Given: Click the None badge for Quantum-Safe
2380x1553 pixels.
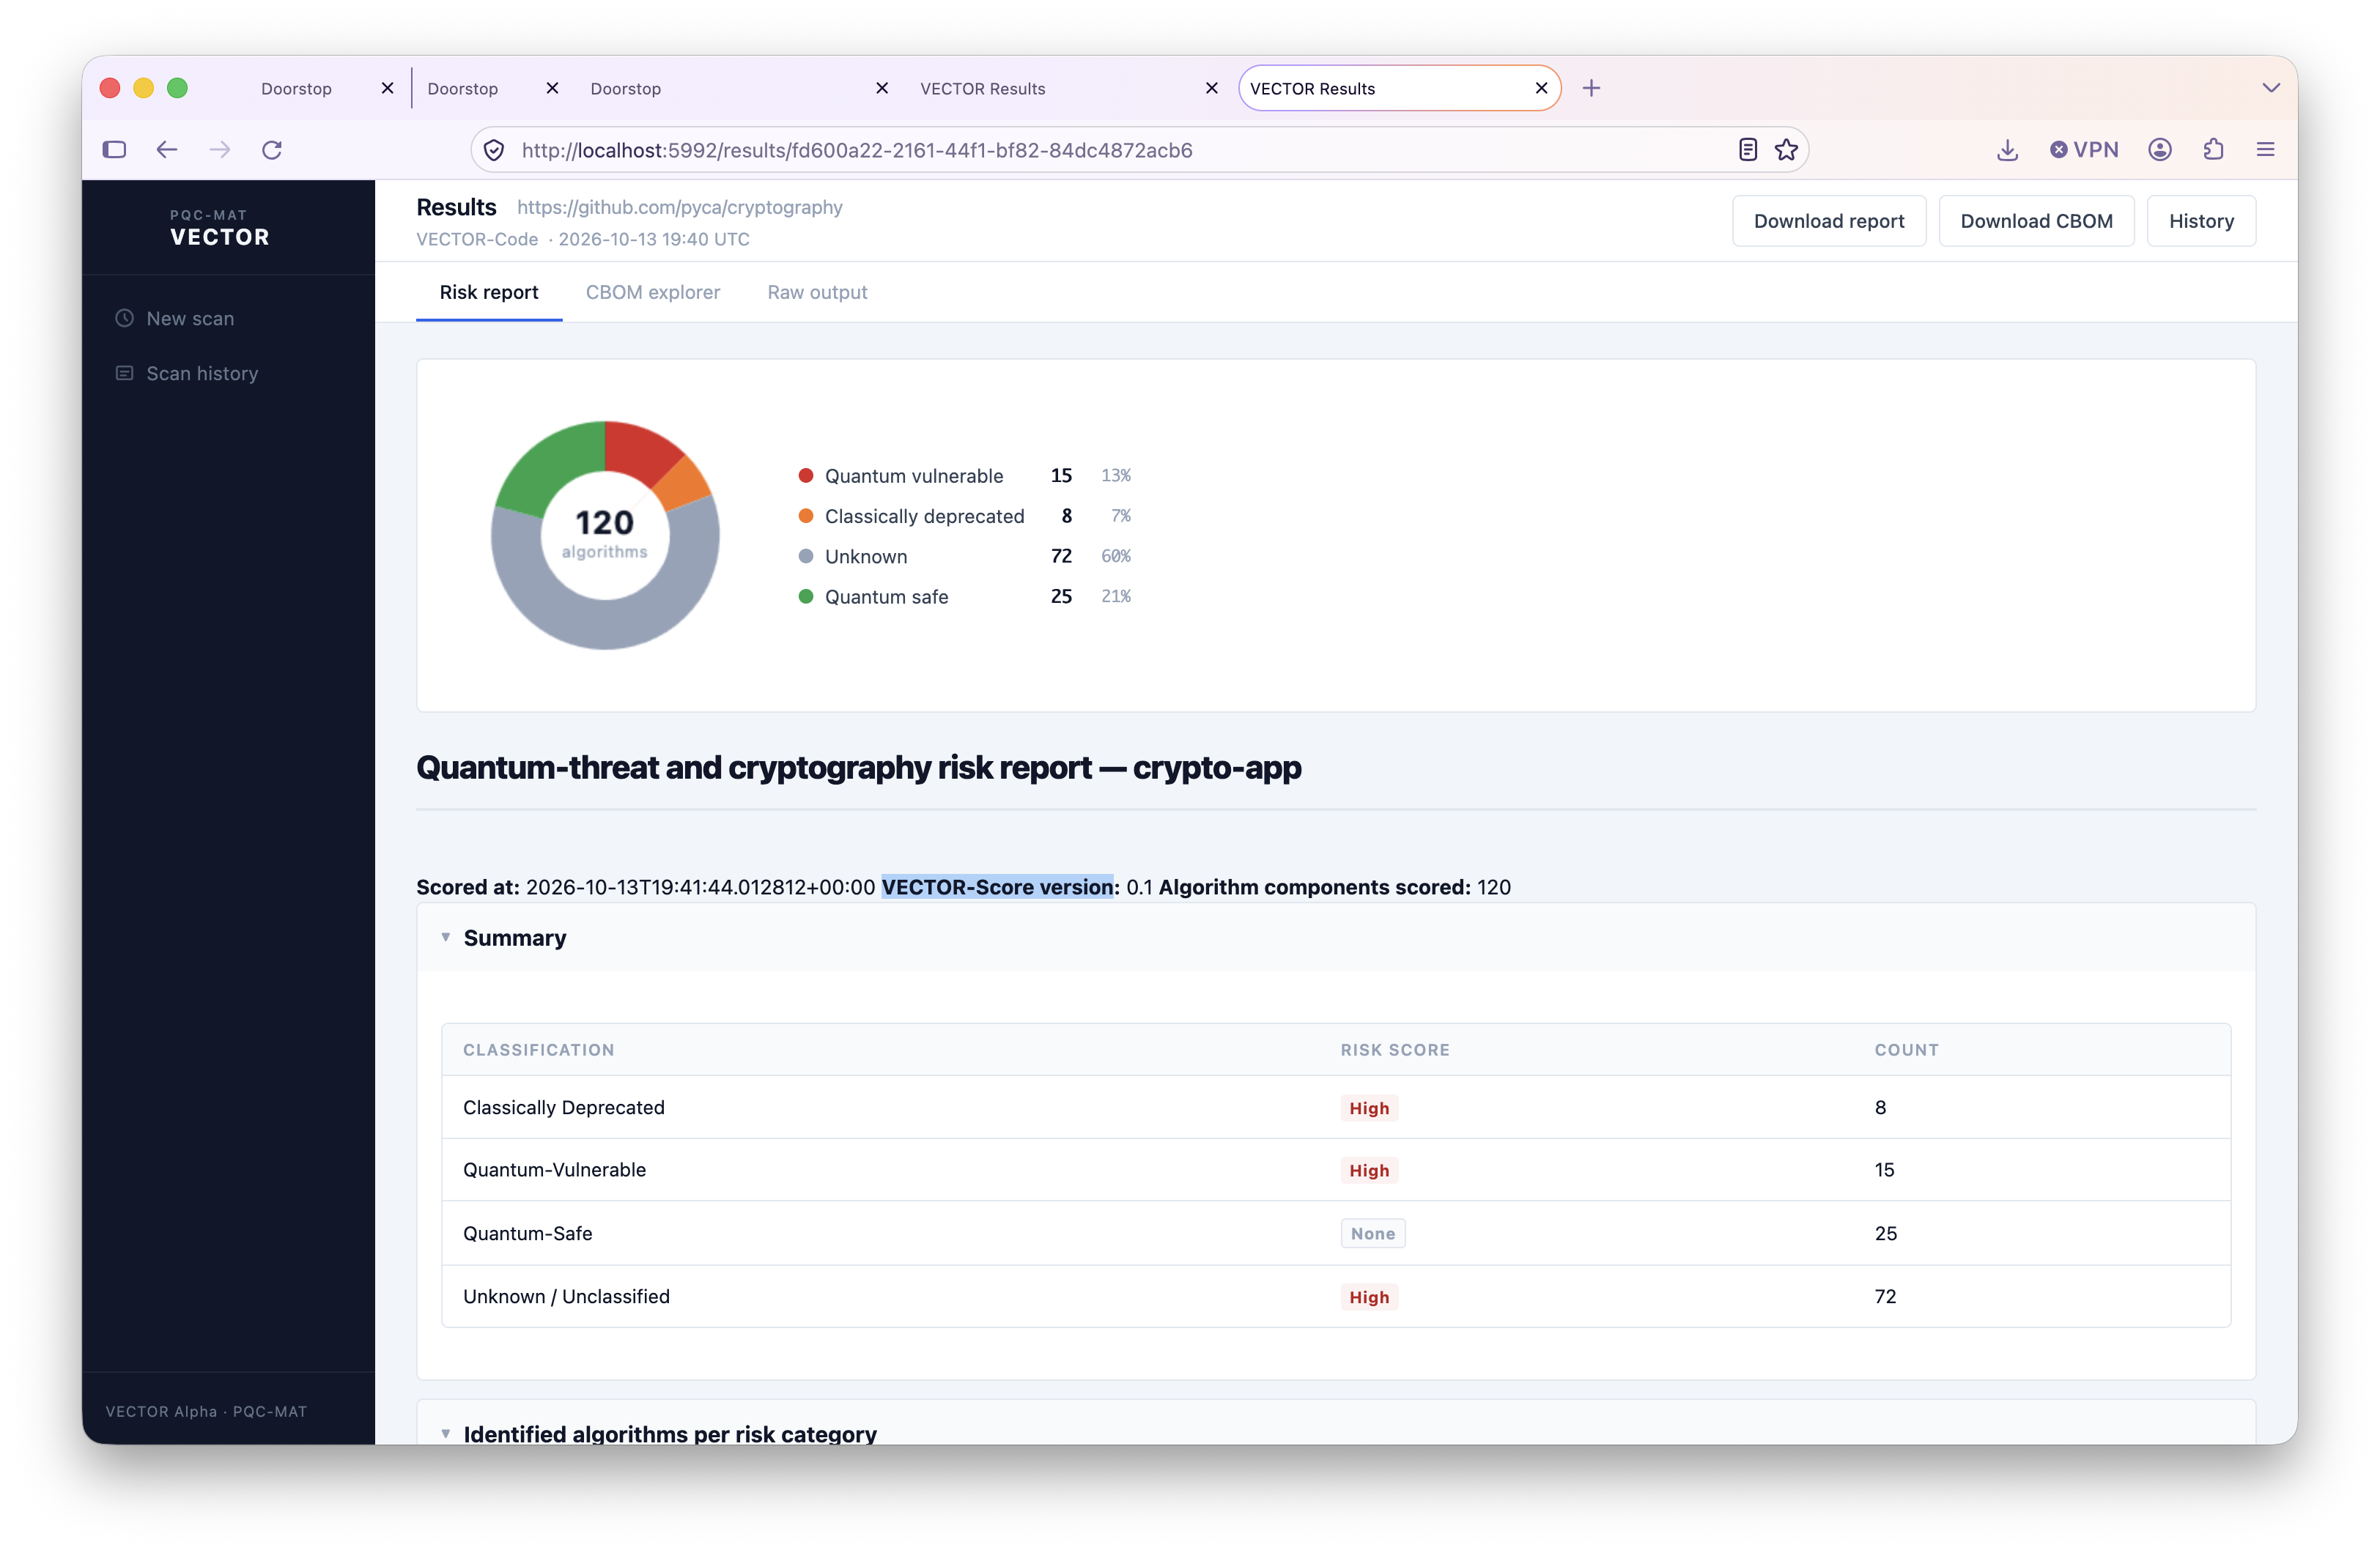Looking at the screenshot, I should coord(1373,1233).
